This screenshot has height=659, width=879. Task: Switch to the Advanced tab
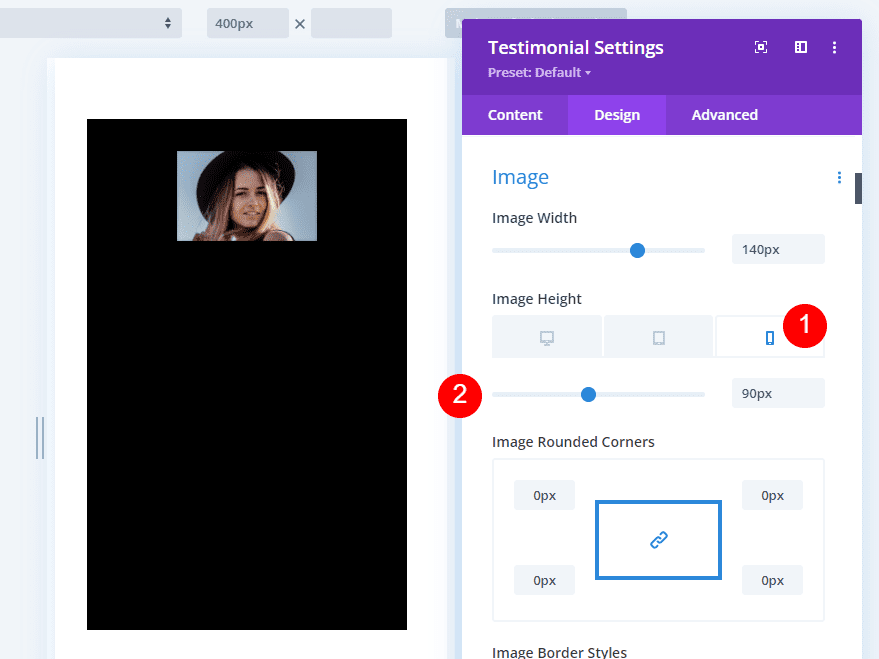coord(724,115)
